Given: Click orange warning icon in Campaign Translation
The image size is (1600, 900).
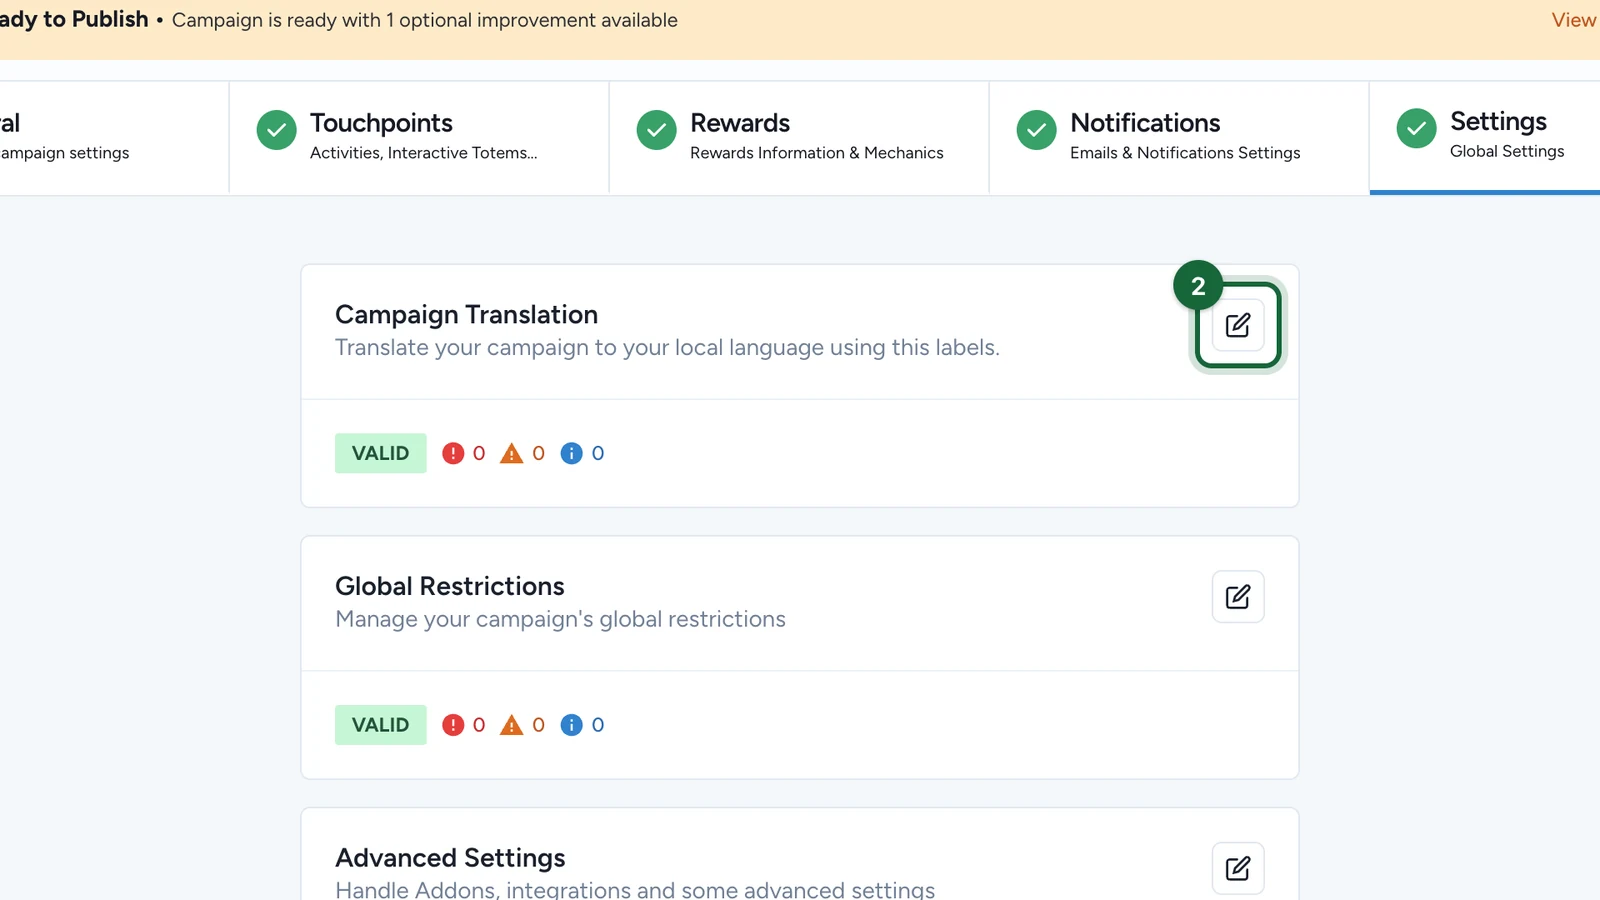Looking at the screenshot, I should (512, 453).
